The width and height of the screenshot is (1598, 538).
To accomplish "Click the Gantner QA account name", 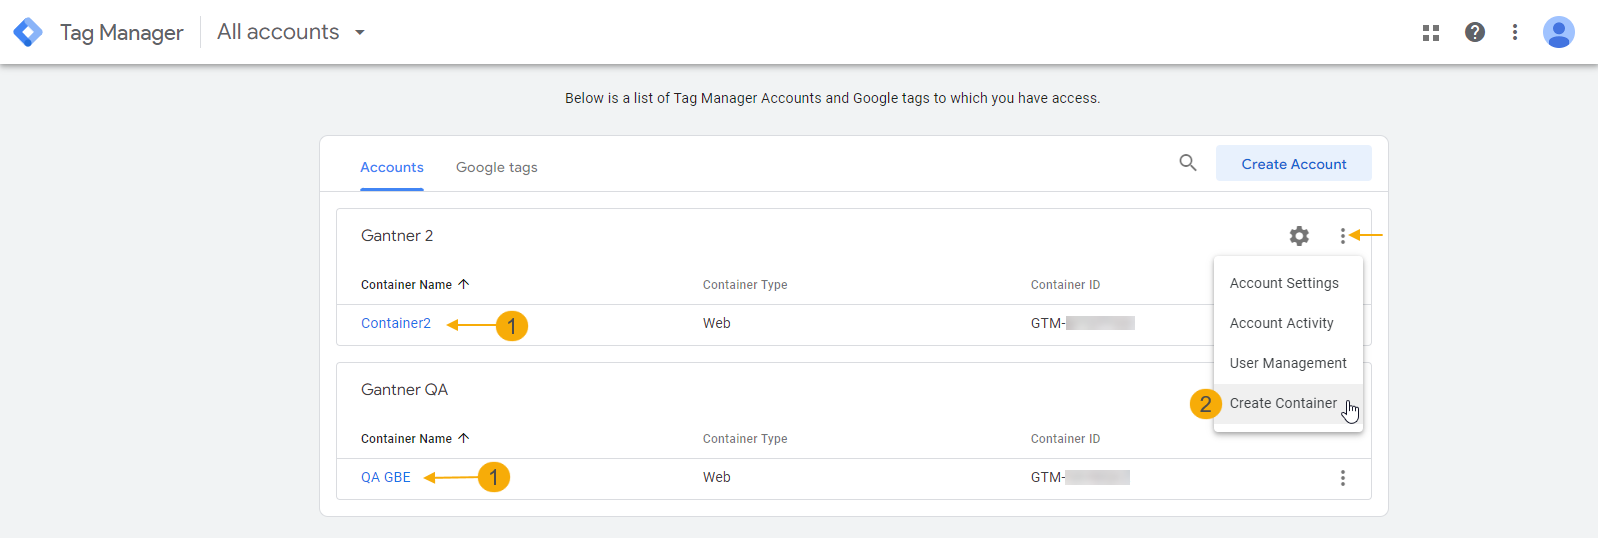I will (404, 390).
